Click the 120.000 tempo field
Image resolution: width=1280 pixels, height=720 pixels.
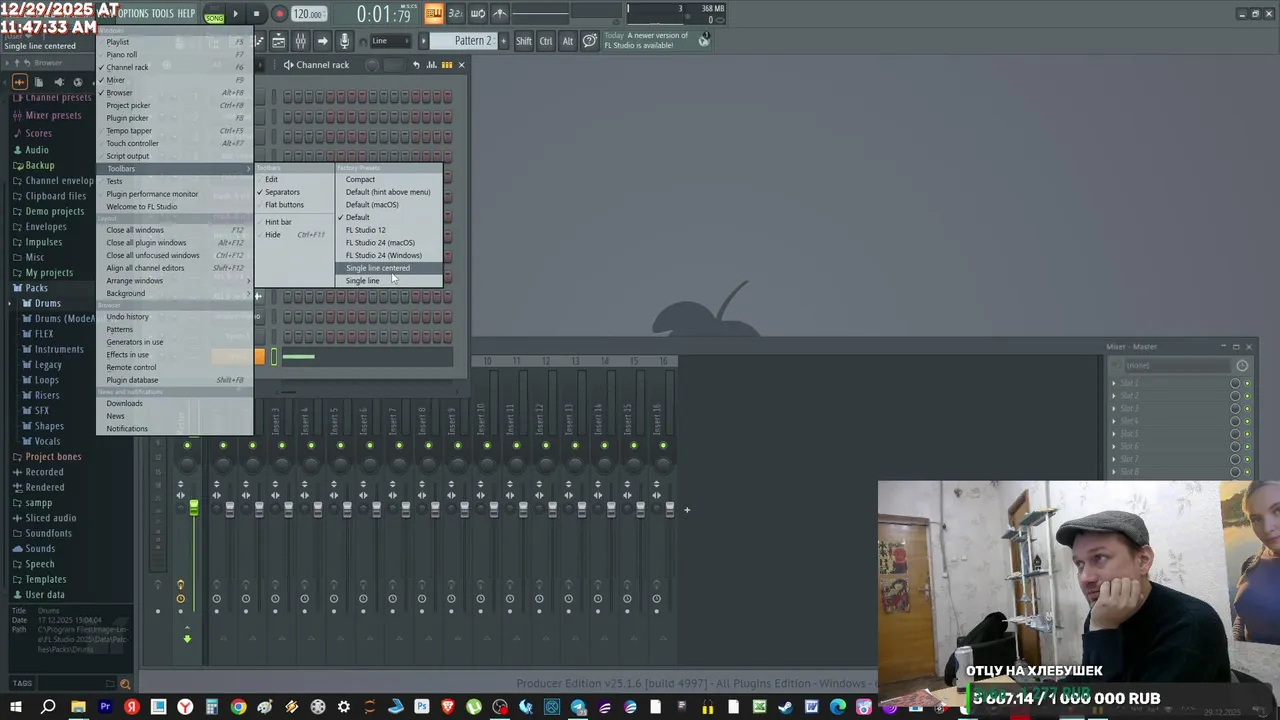(x=308, y=14)
